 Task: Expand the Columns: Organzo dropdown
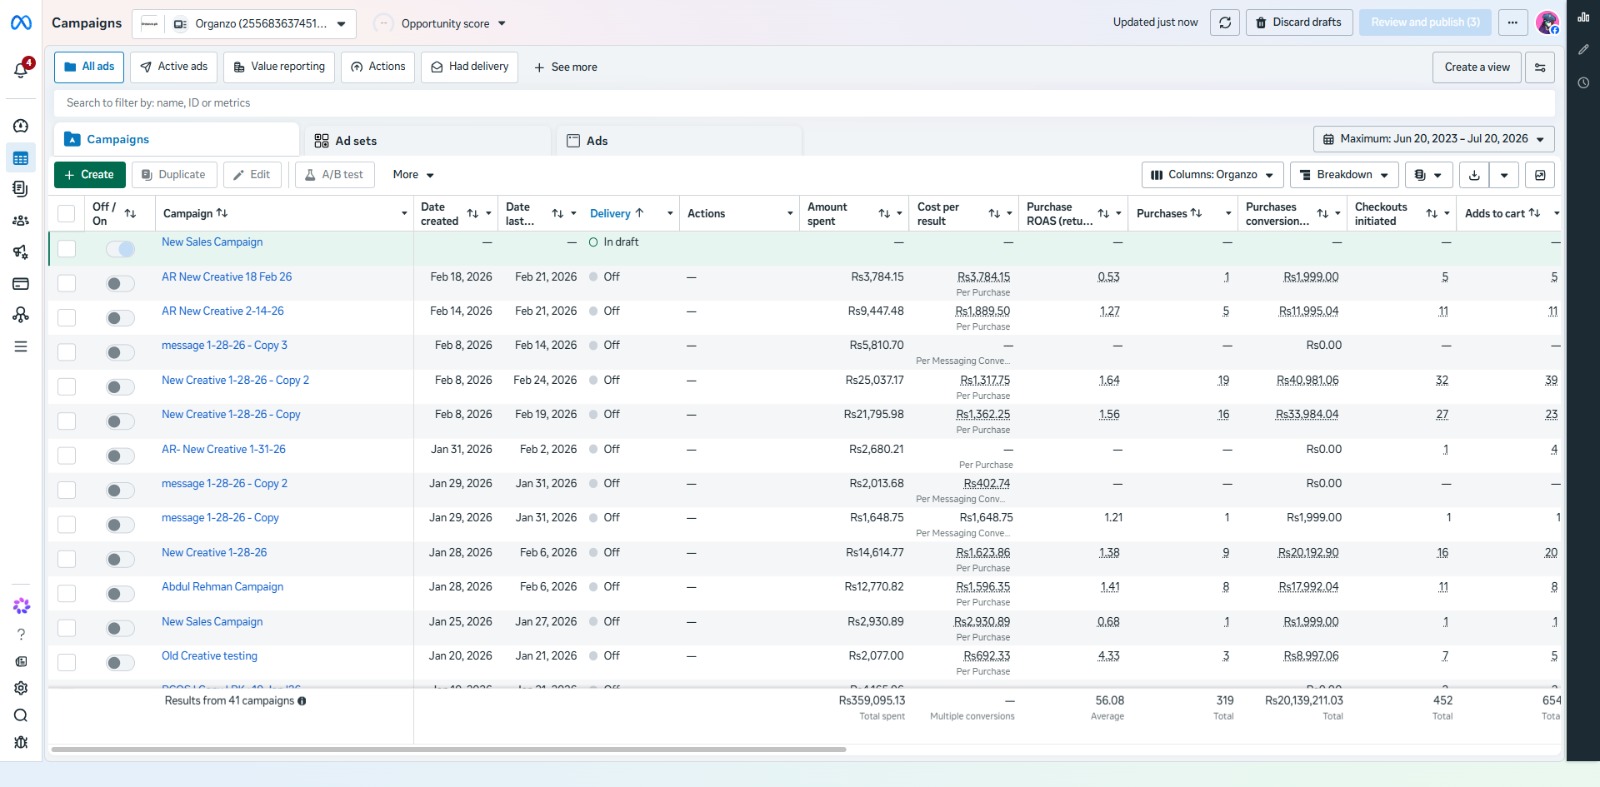click(1212, 175)
